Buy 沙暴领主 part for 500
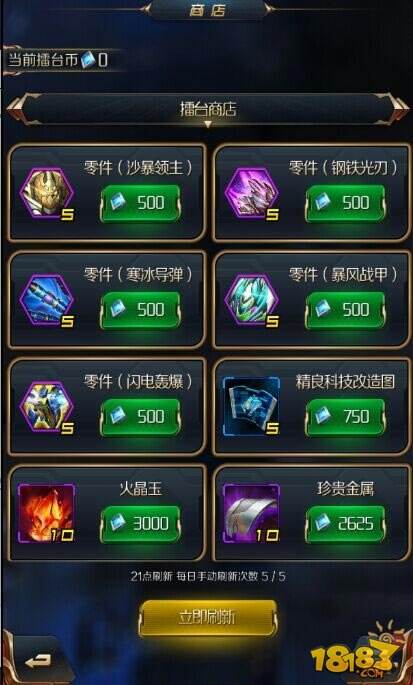Screen dimensions: 413x685 coord(140,203)
